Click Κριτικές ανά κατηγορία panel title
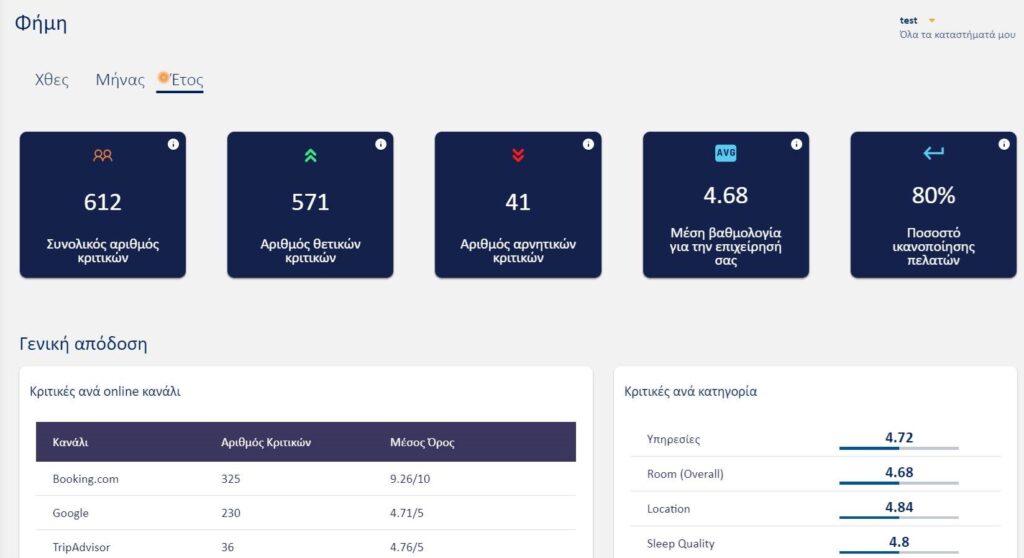This screenshot has width=1024, height=558. tap(690, 391)
